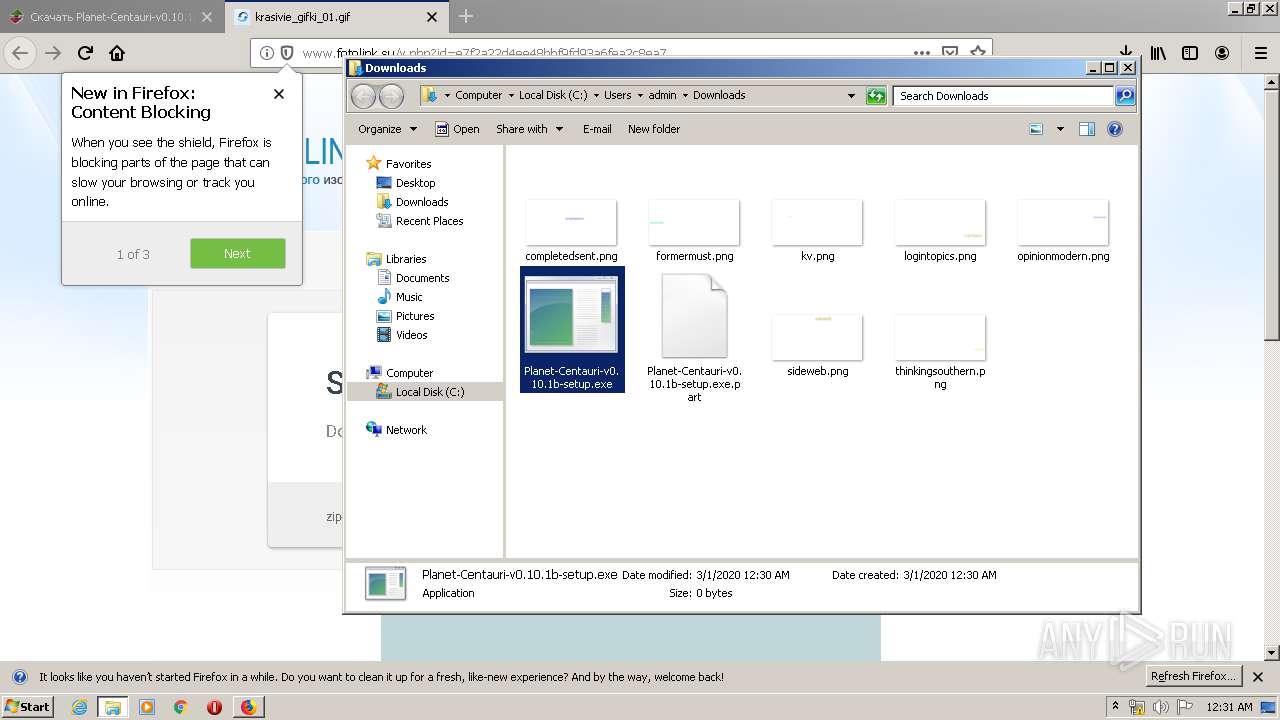This screenshot has height=720, width=1280.
Task: Click Search Downloads field
Action: point(1003,96)
